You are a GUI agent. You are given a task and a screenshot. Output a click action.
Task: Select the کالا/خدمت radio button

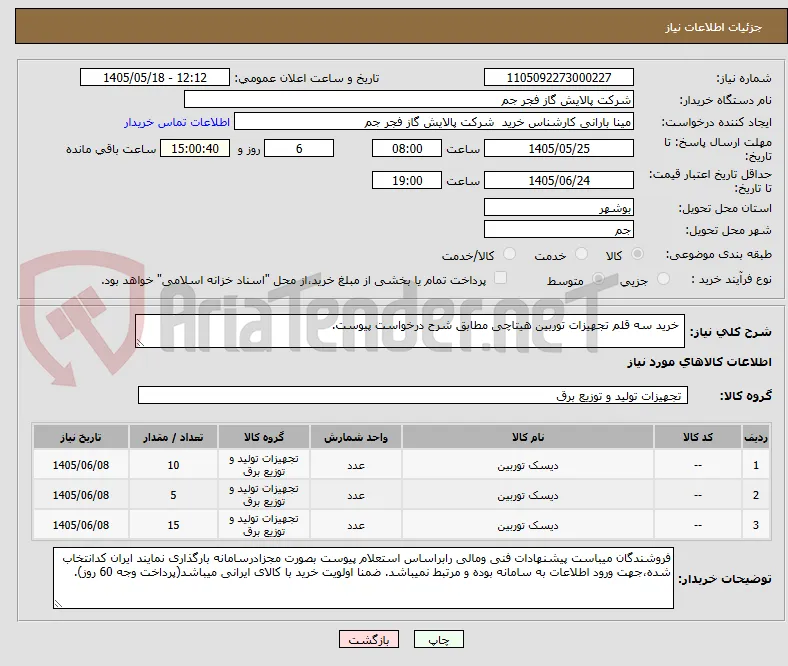[510, 254]
